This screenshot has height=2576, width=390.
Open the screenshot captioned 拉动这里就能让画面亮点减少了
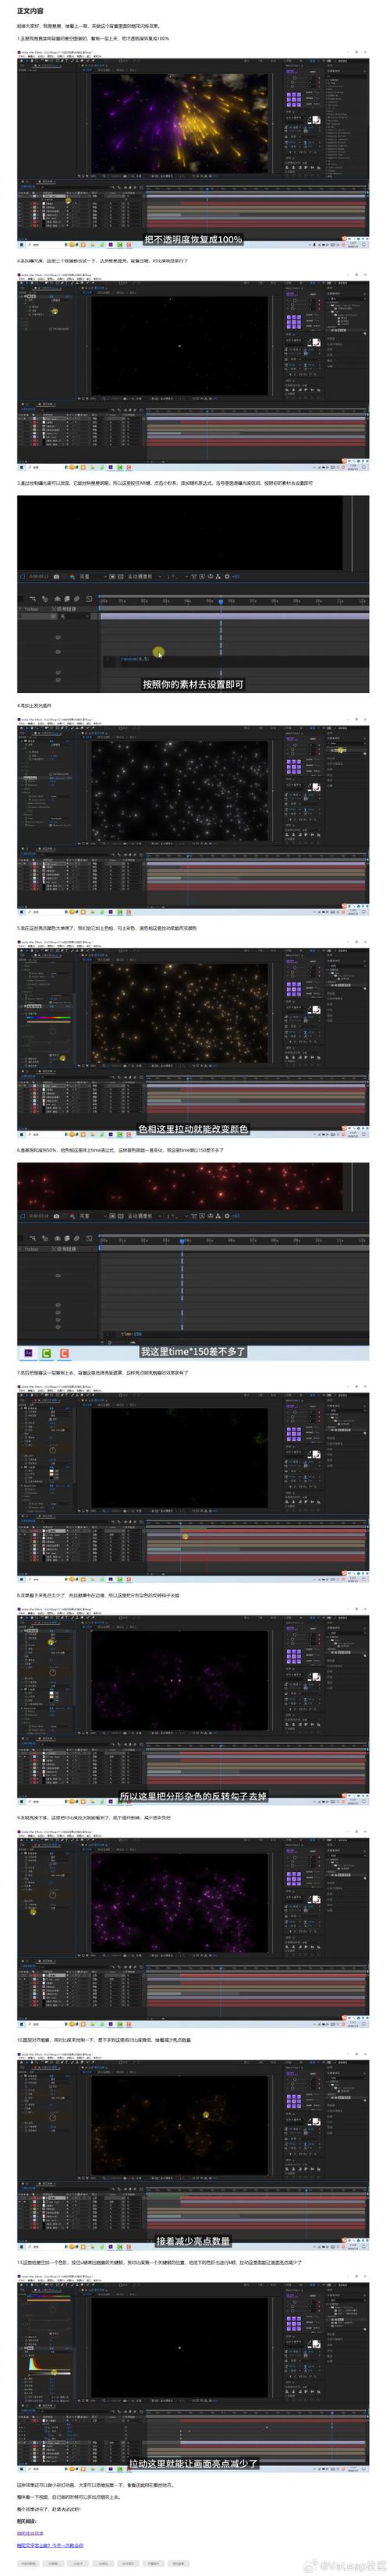click(193, 2373)
